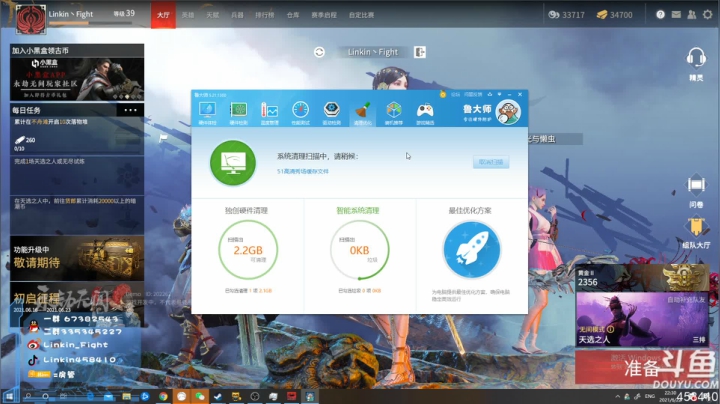
Task: Click the Ludashi mascot avatar
Action: pyautogui.click(x=508, y=112)
